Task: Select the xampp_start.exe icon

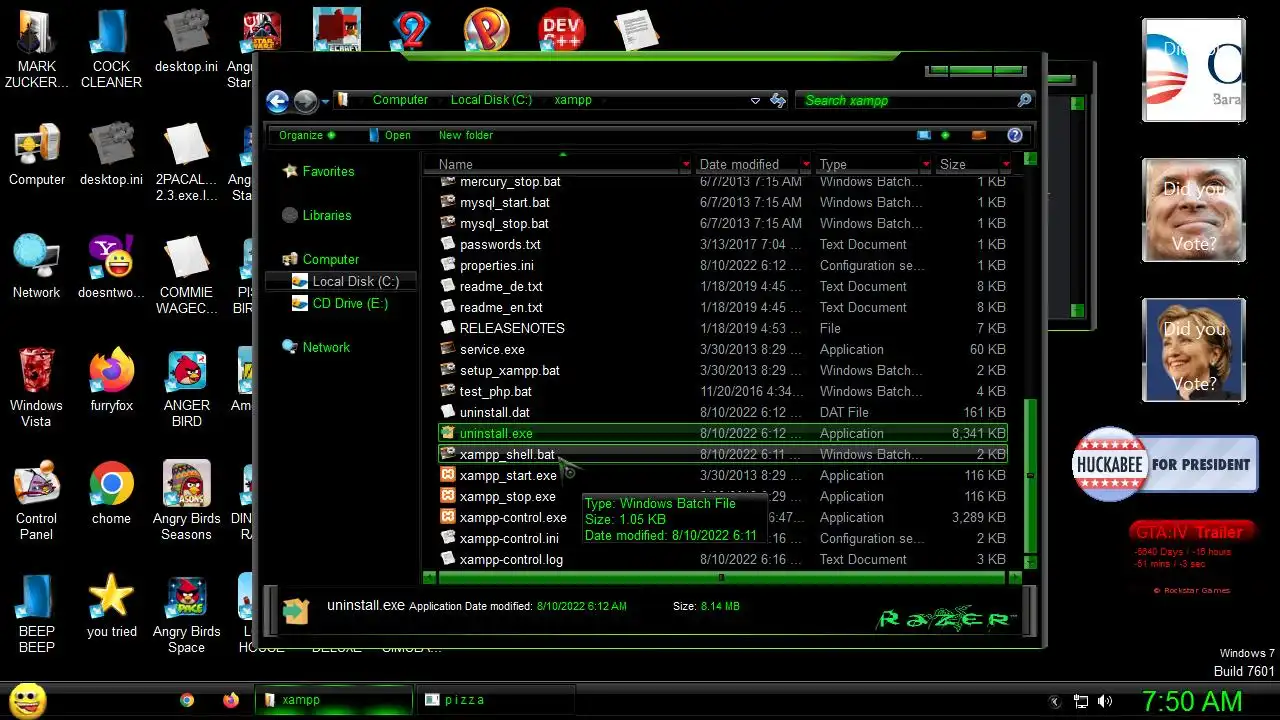Action: [x=449, y=475]
